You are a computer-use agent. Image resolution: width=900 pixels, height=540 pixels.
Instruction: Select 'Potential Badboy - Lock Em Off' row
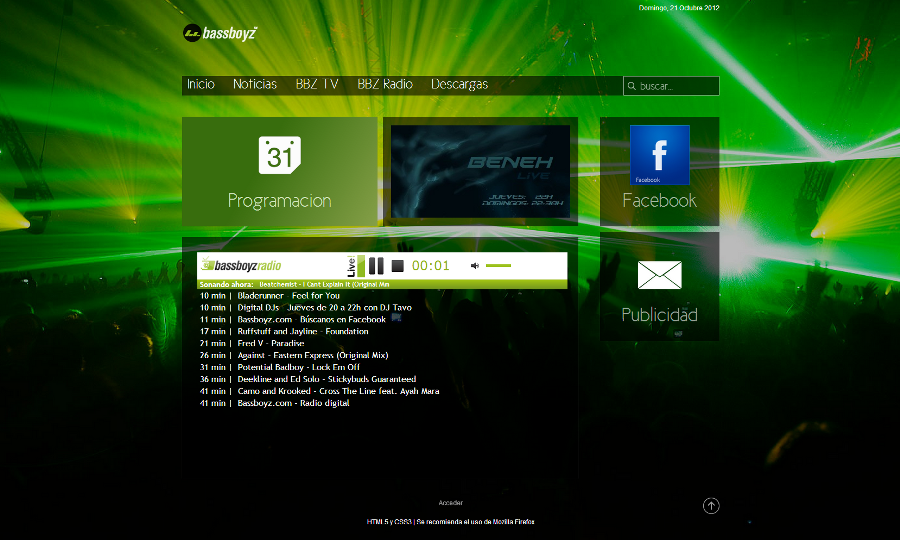(x=280, y=367)
